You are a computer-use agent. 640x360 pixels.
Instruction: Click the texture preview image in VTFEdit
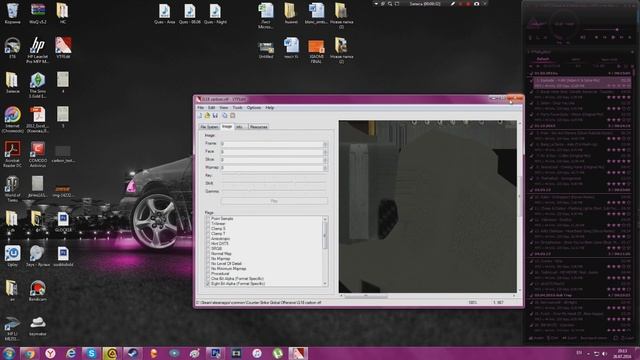click(428, 206)
